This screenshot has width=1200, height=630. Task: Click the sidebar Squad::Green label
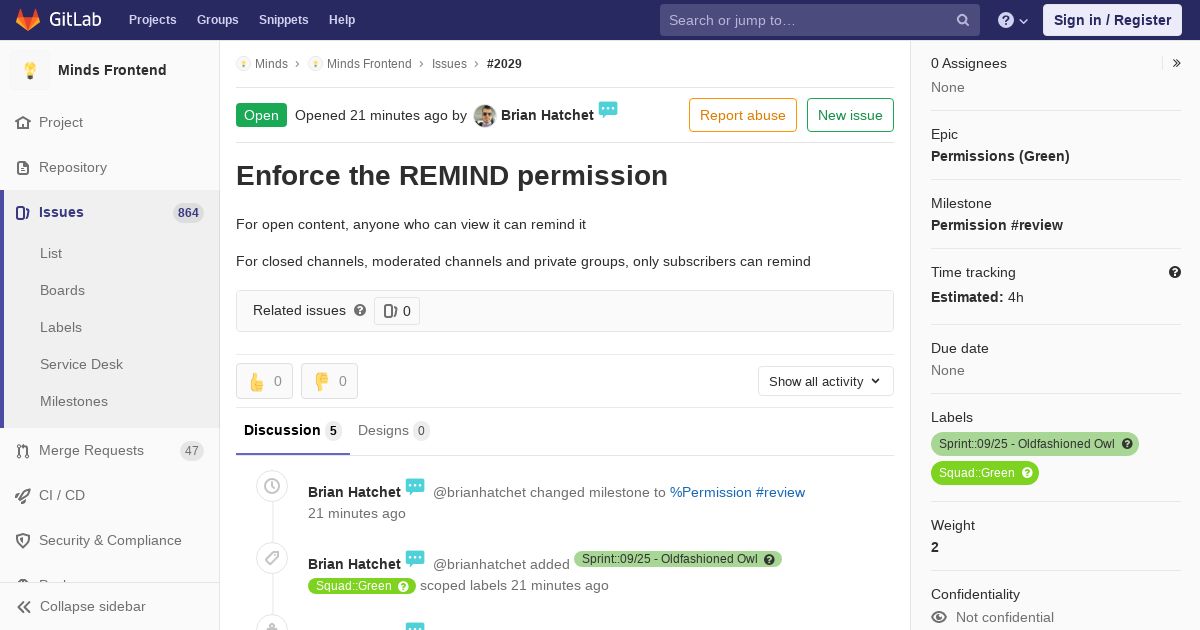985,473
